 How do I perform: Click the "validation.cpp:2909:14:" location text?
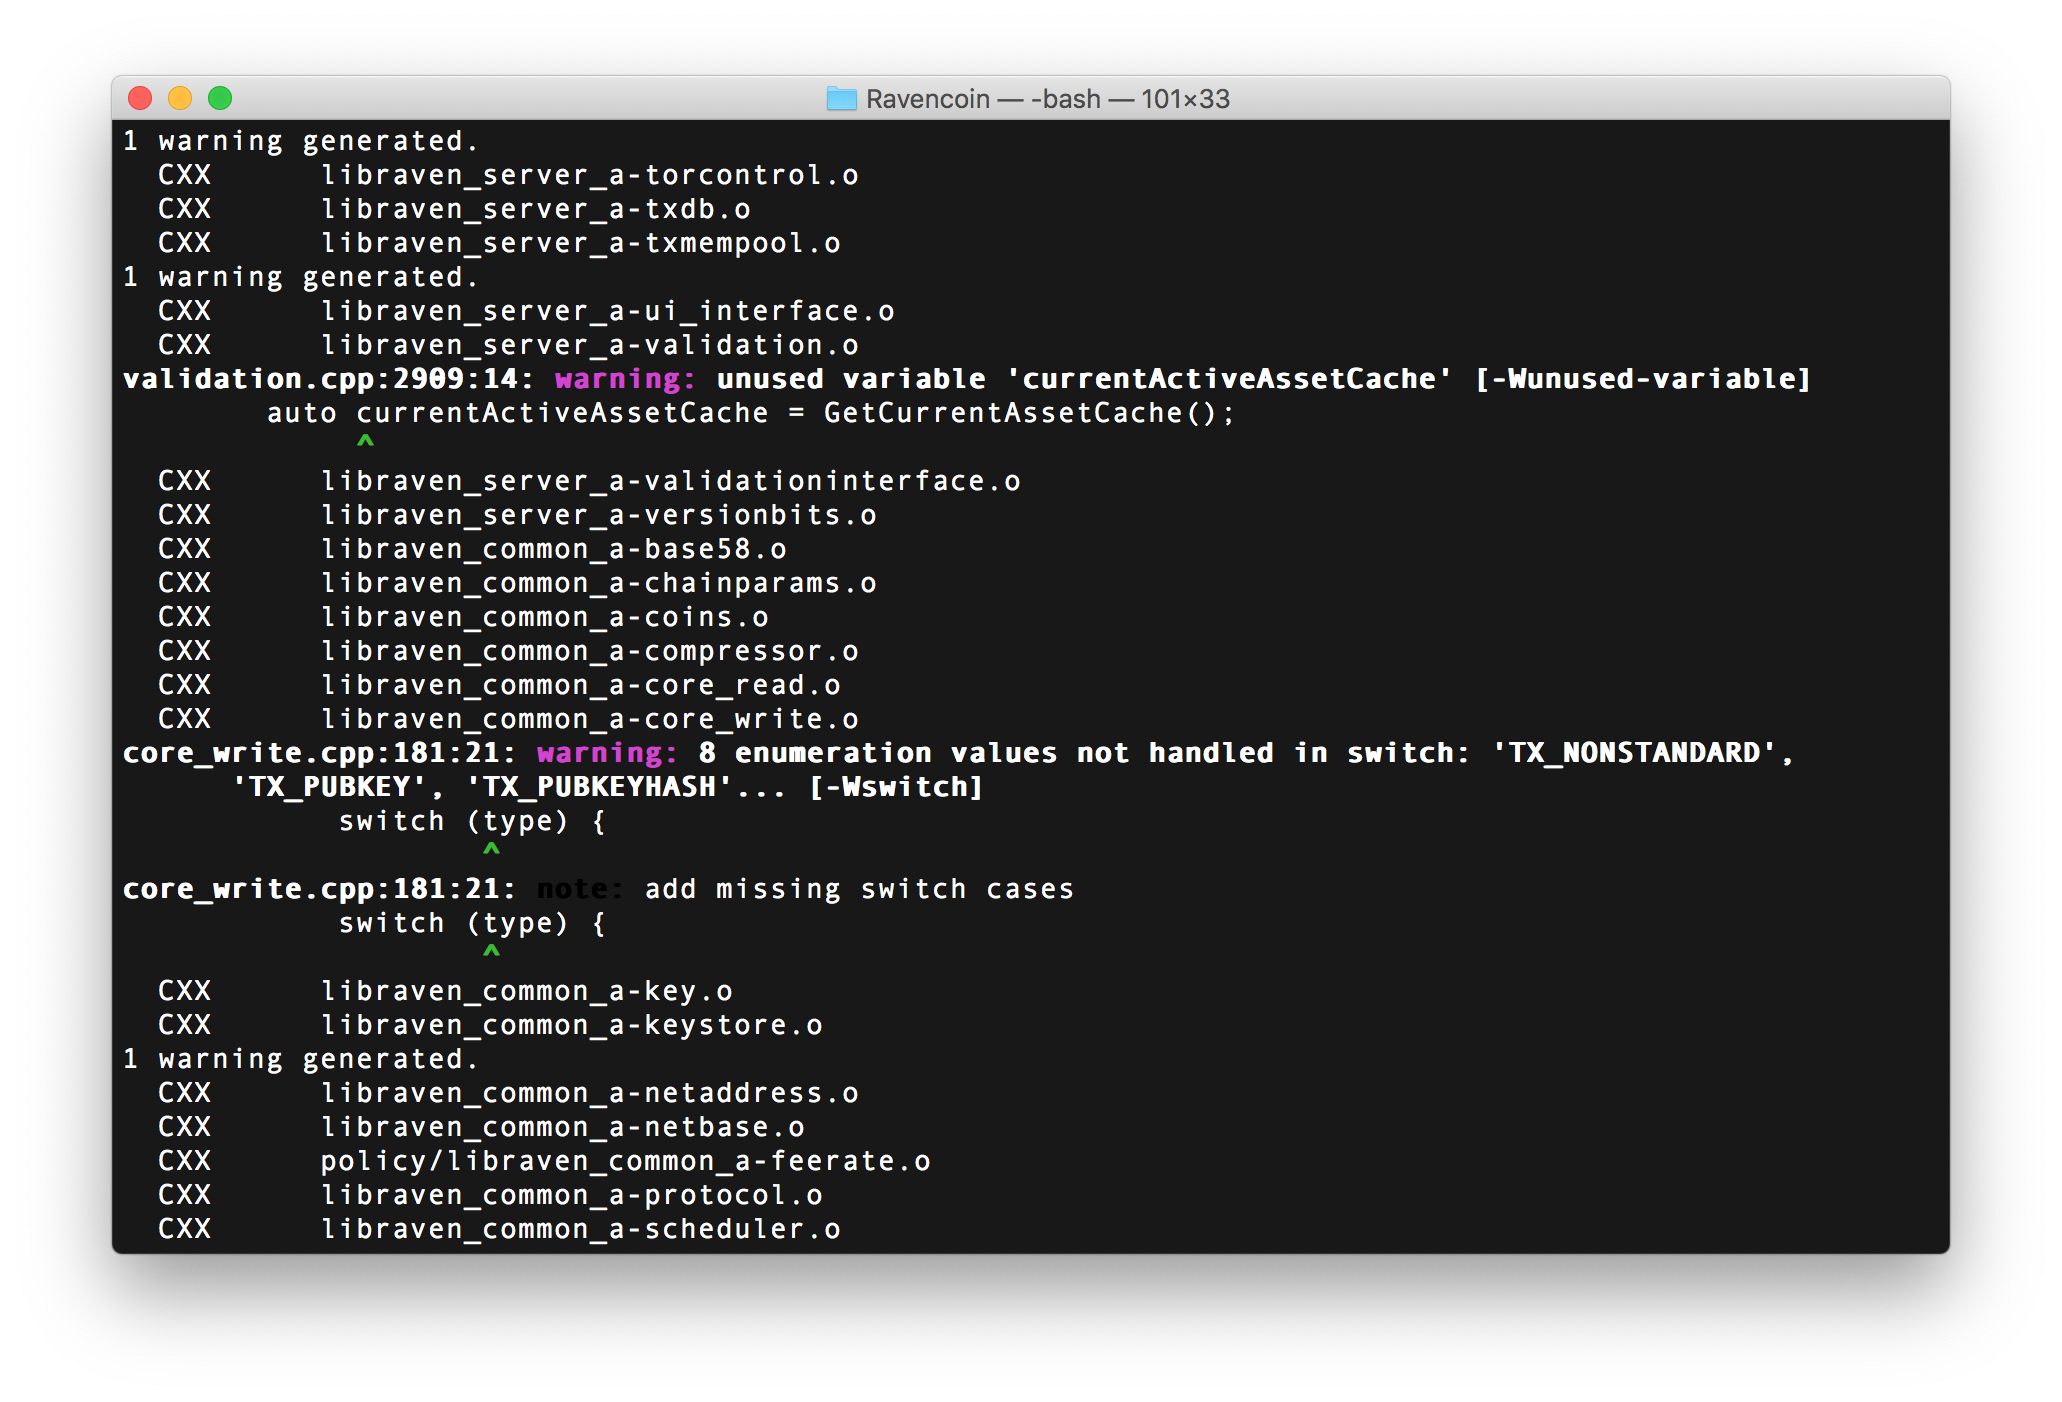pyautogui.click(x=329, y=379)
